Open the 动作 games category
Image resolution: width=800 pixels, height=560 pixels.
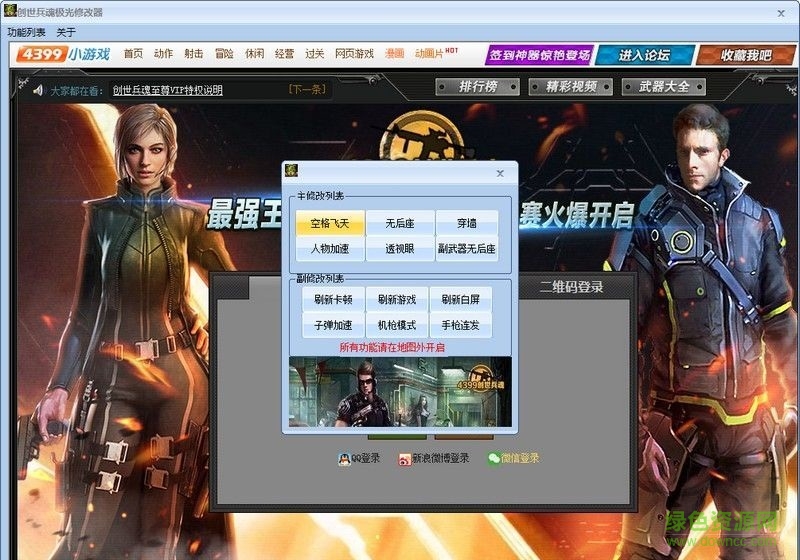click(163, 54)
